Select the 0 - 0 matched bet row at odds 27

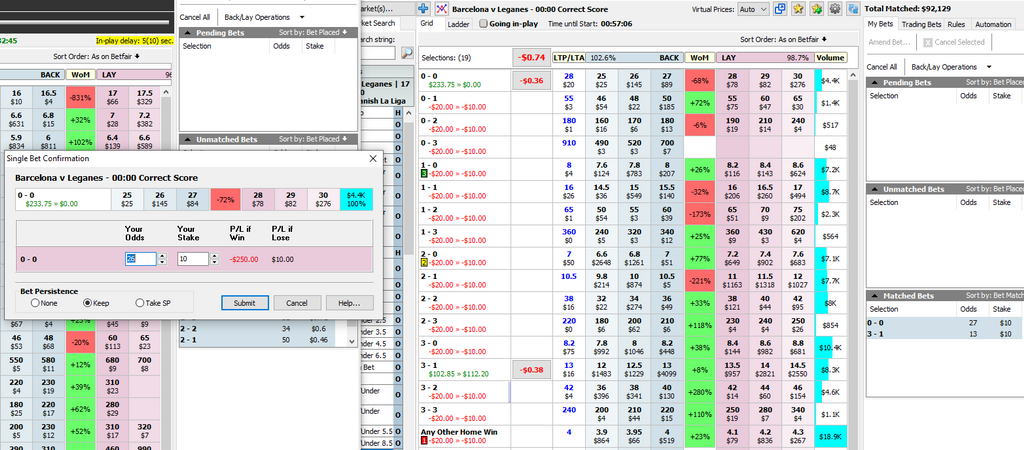pos(944,323)
